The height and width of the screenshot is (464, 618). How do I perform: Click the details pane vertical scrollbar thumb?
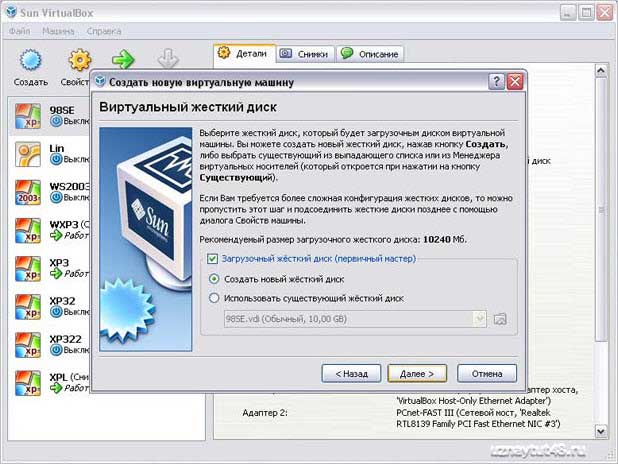pos(601,209)
